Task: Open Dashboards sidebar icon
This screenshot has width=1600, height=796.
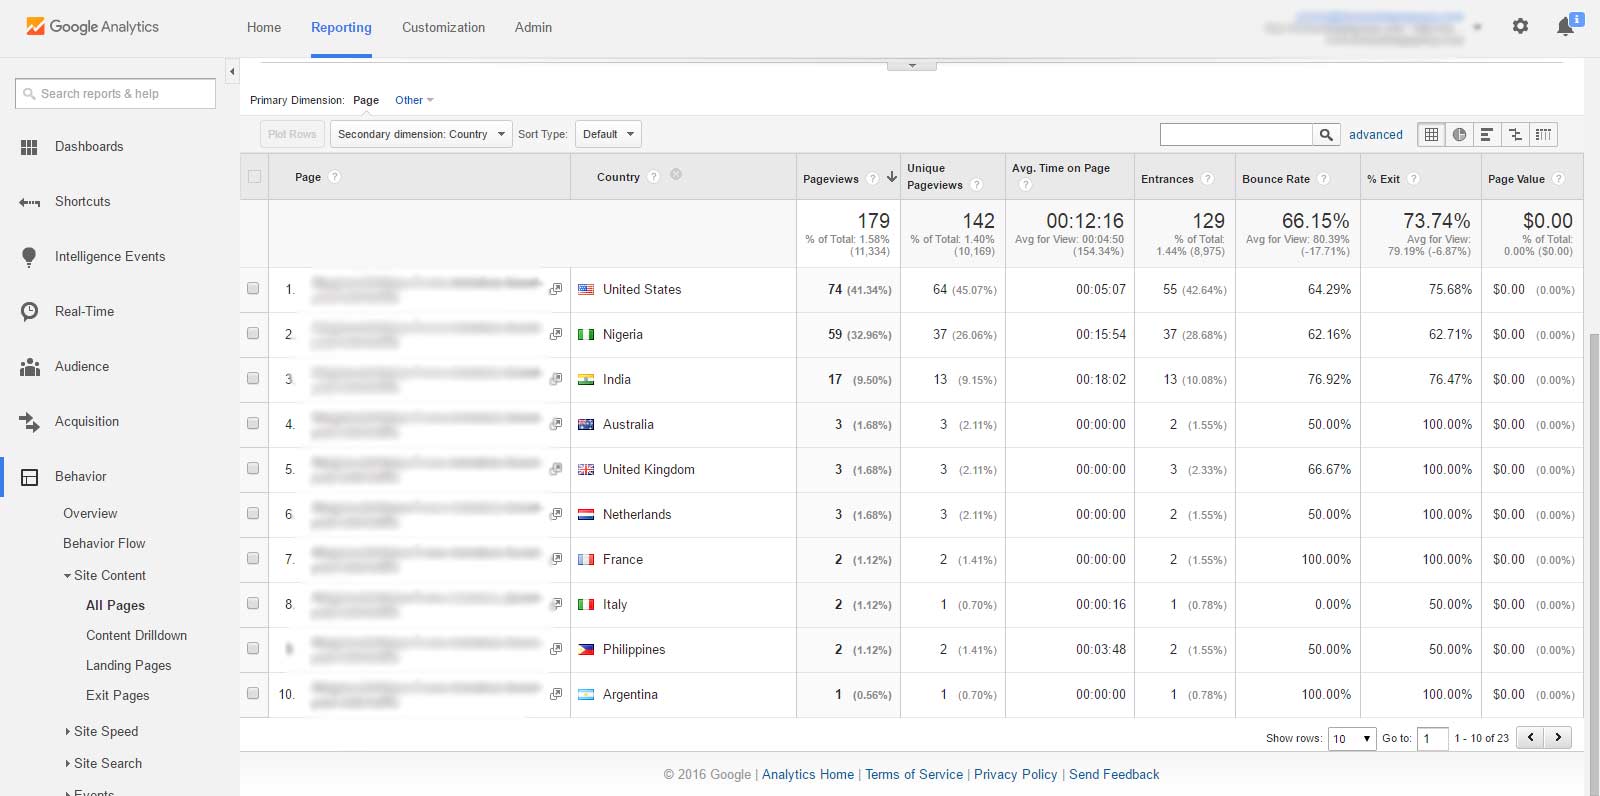Action: click(x=29, y=147)
